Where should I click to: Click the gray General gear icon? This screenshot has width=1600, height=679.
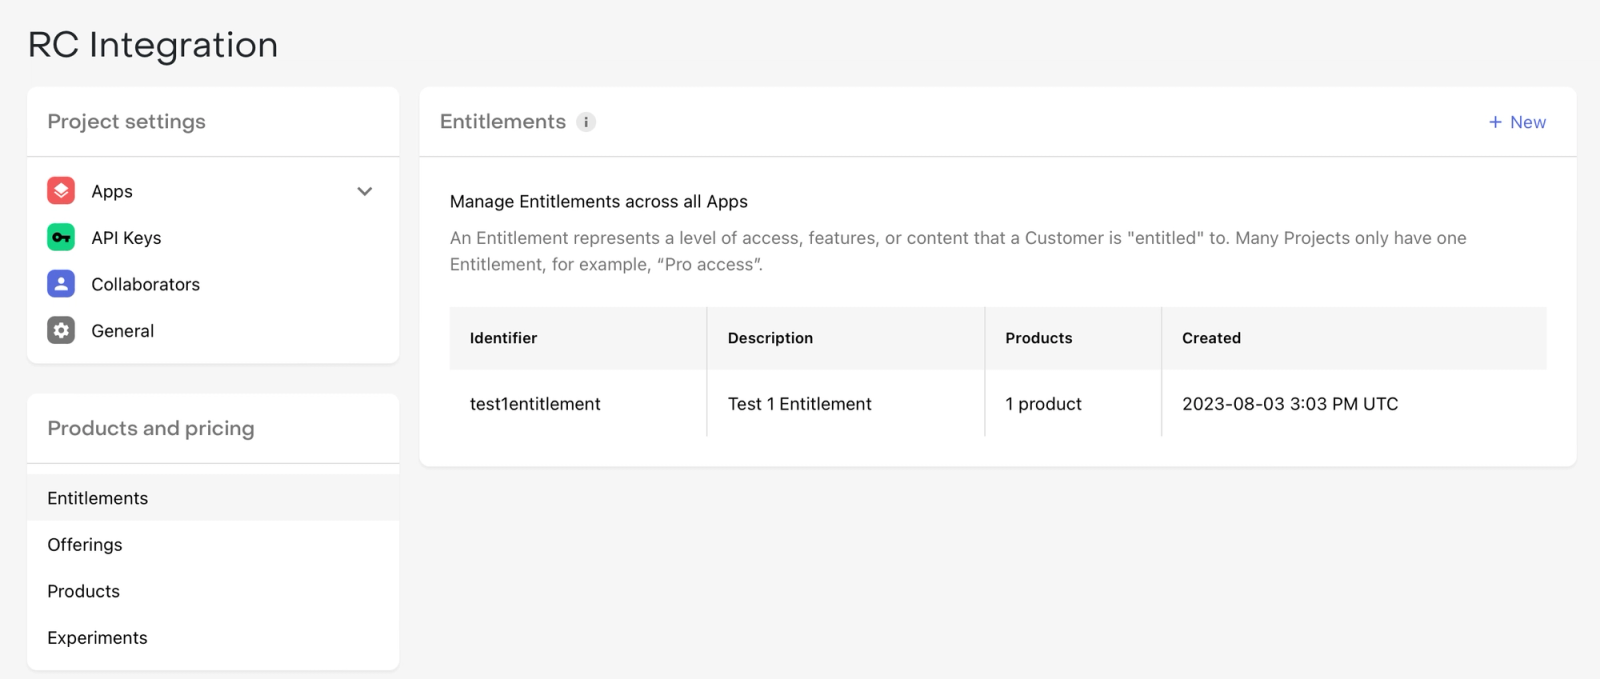(61, 330)
